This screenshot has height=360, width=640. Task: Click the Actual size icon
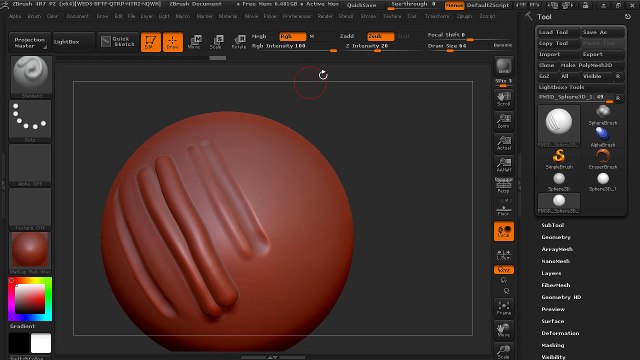point(504,143)
